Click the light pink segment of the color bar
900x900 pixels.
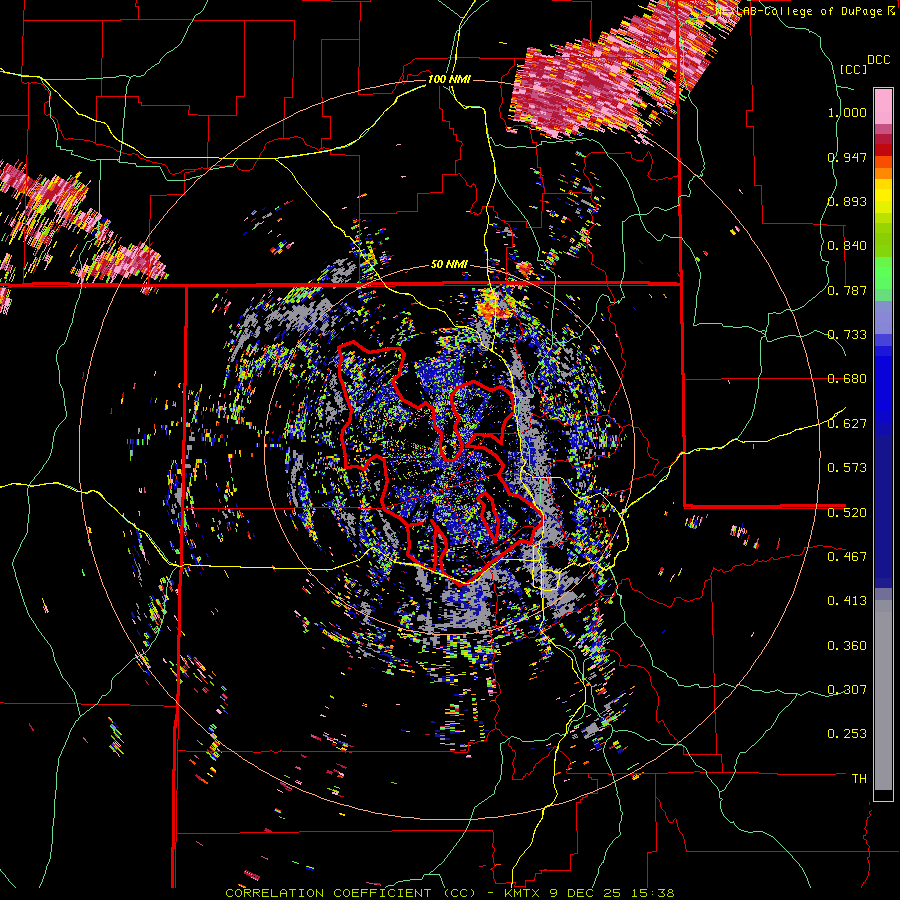883,106
